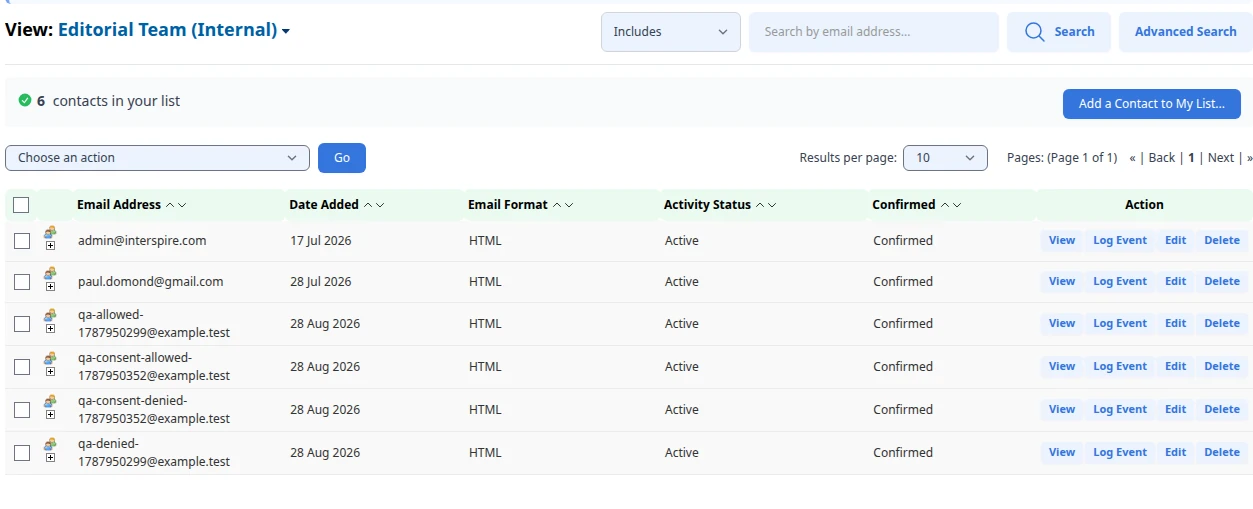
Task: Open the Includes search filter dropdown
Action: coord(671,32)
